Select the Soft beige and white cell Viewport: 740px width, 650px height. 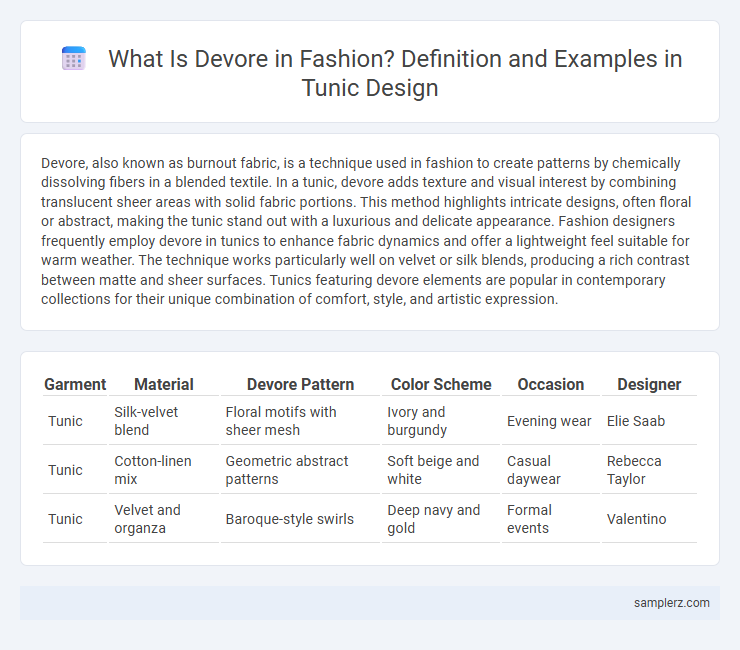[441, 470]
